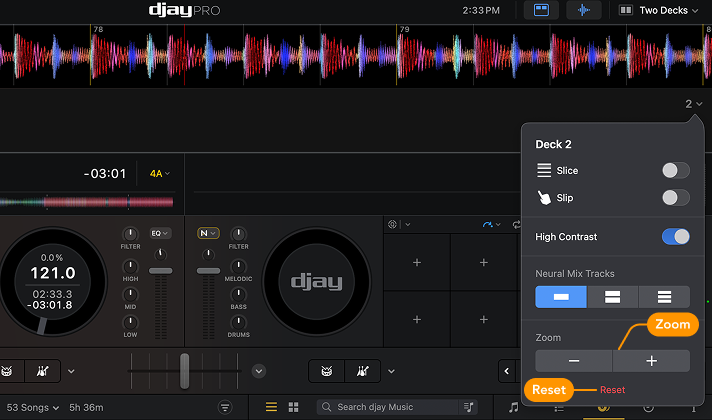Turn on the Slip toggle
Image resolution: width=712 pixels, height=420 pixels.
tap(676, 198)
